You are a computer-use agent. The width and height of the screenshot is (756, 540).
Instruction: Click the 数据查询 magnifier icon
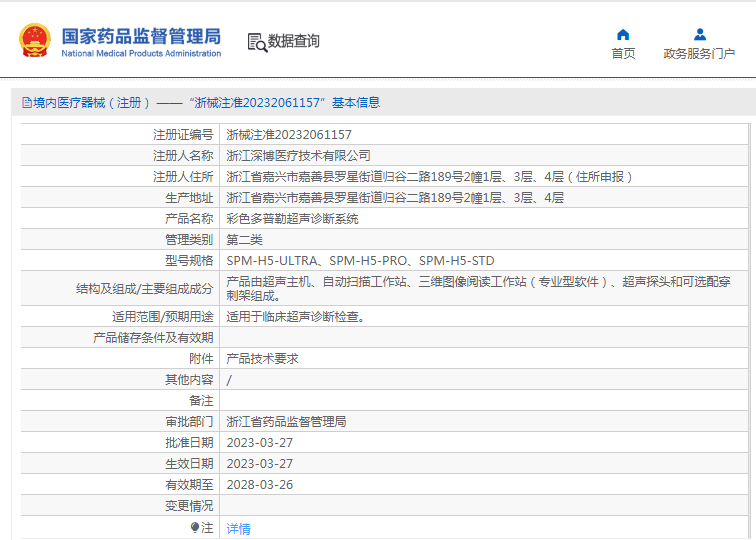256,42
